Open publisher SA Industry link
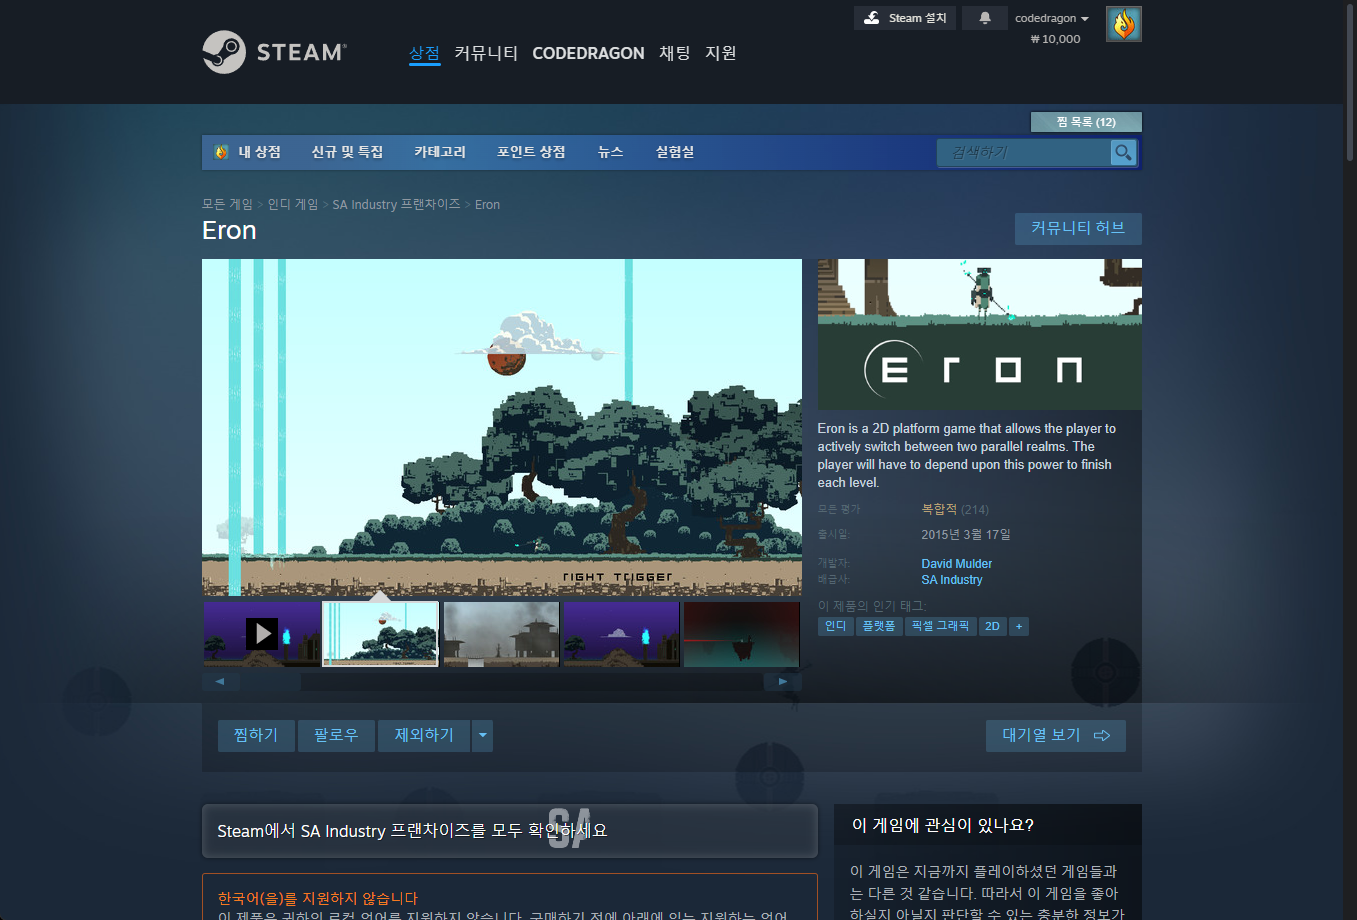Image resolution: width=1357 pixels, height=920 pixels. click(x=952, y=580)
